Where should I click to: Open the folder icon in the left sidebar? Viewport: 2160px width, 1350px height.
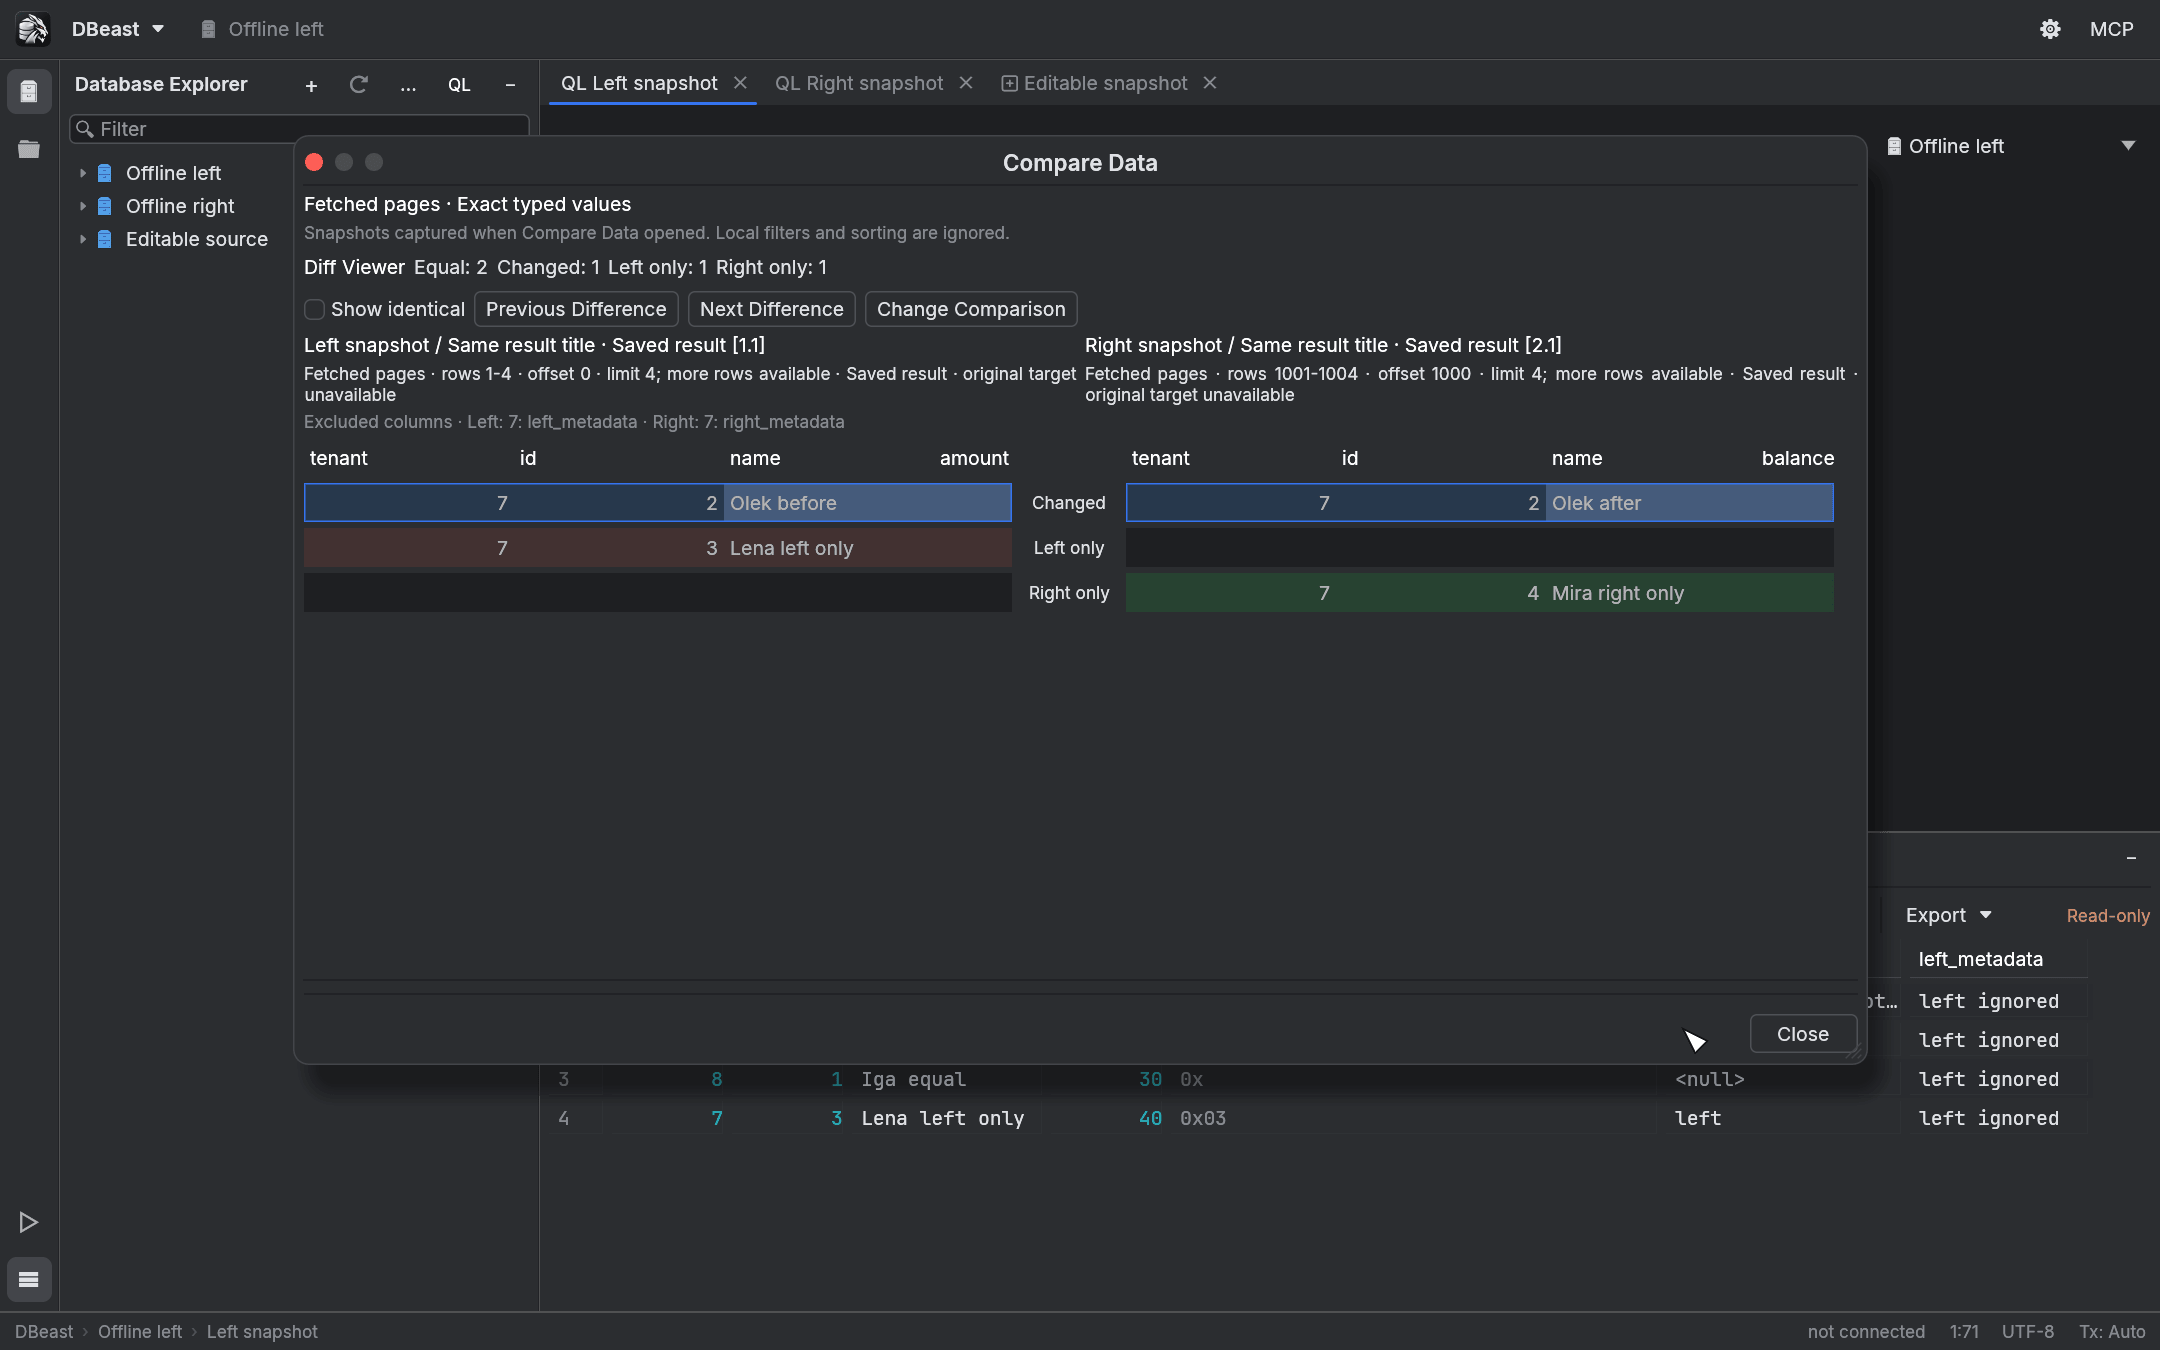pyautogui.click(x=29, y=149)
